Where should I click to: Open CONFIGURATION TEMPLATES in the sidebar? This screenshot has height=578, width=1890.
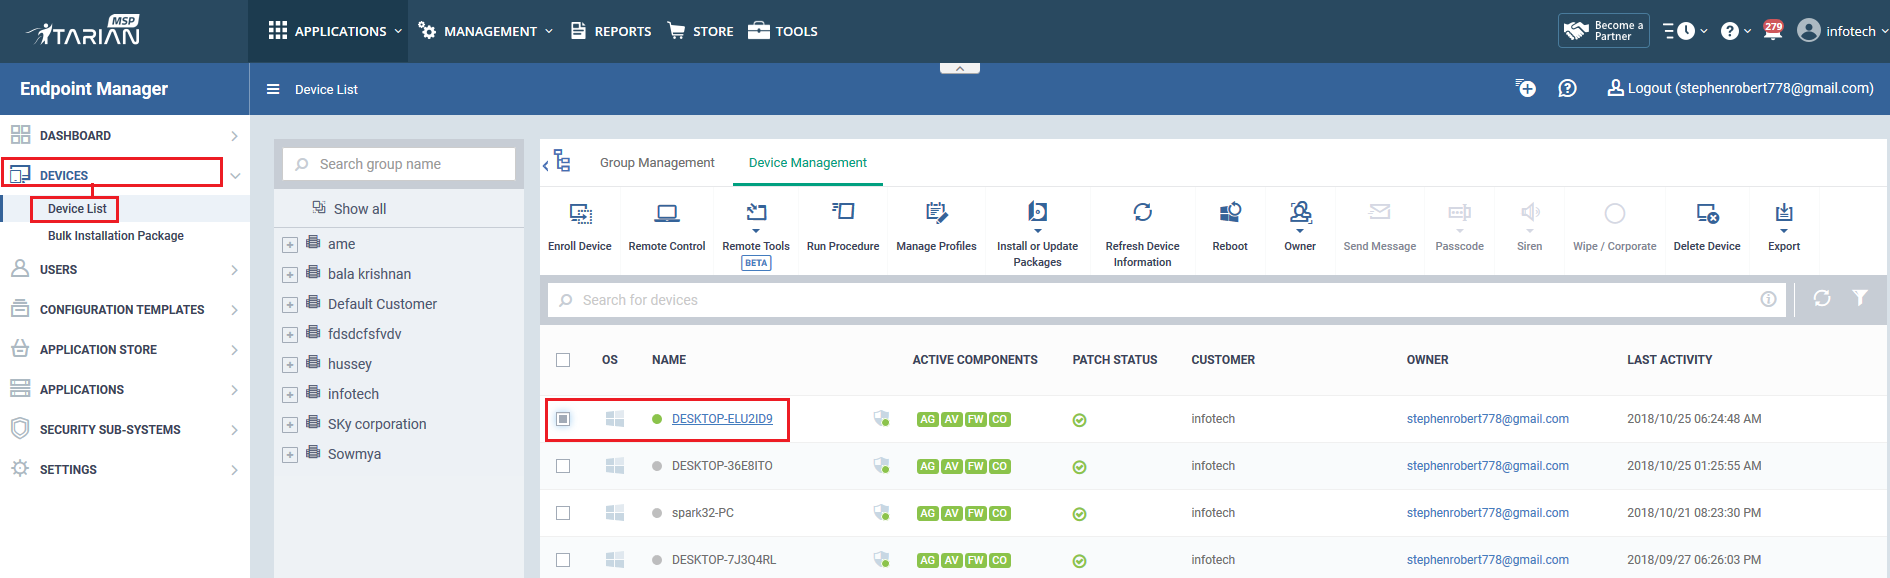point(124,310)
